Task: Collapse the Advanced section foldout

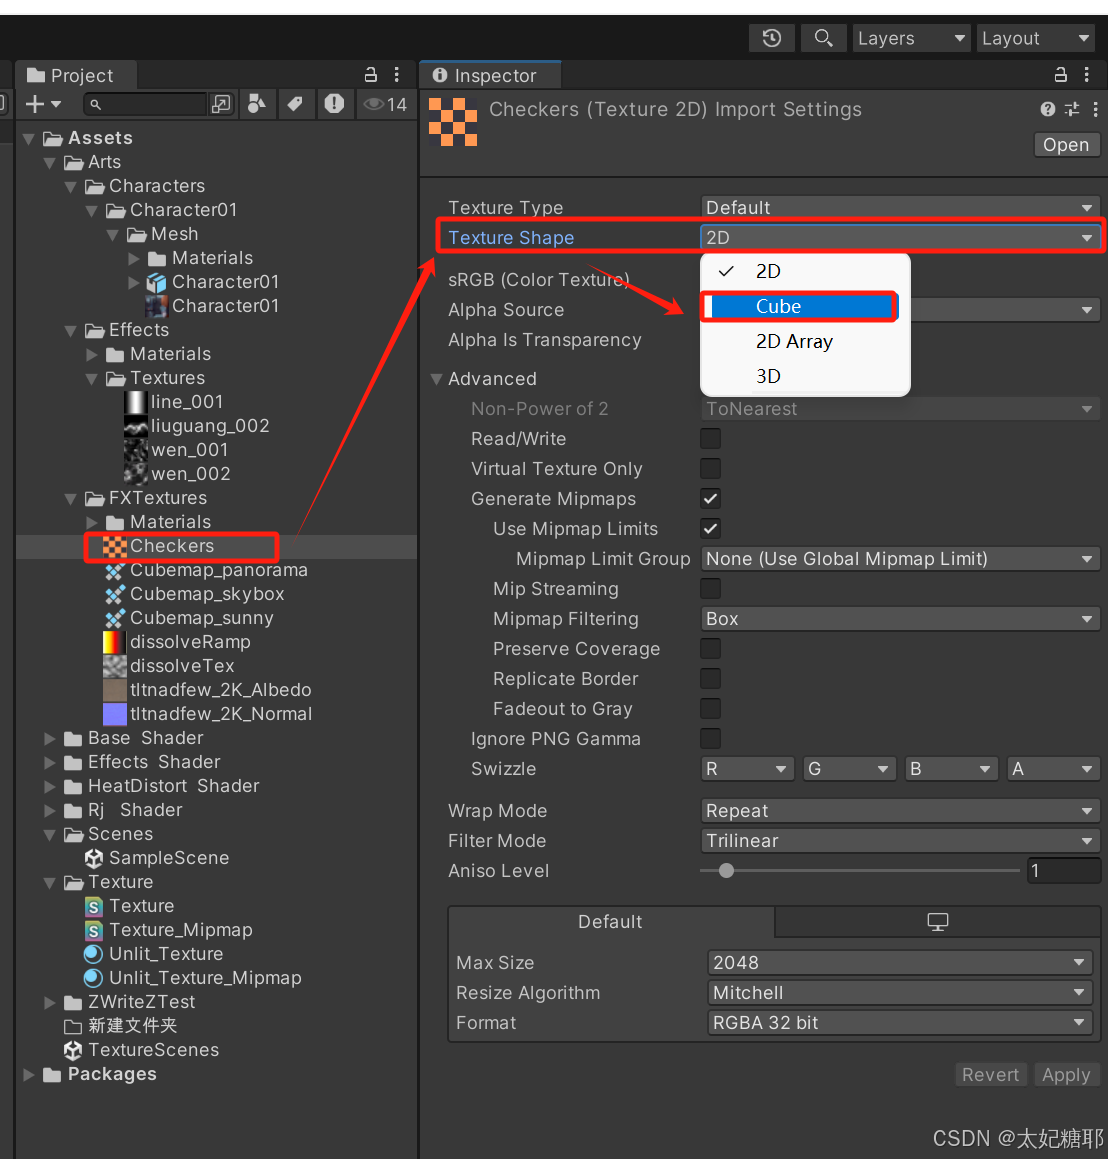Action: [x=436, y=379]
